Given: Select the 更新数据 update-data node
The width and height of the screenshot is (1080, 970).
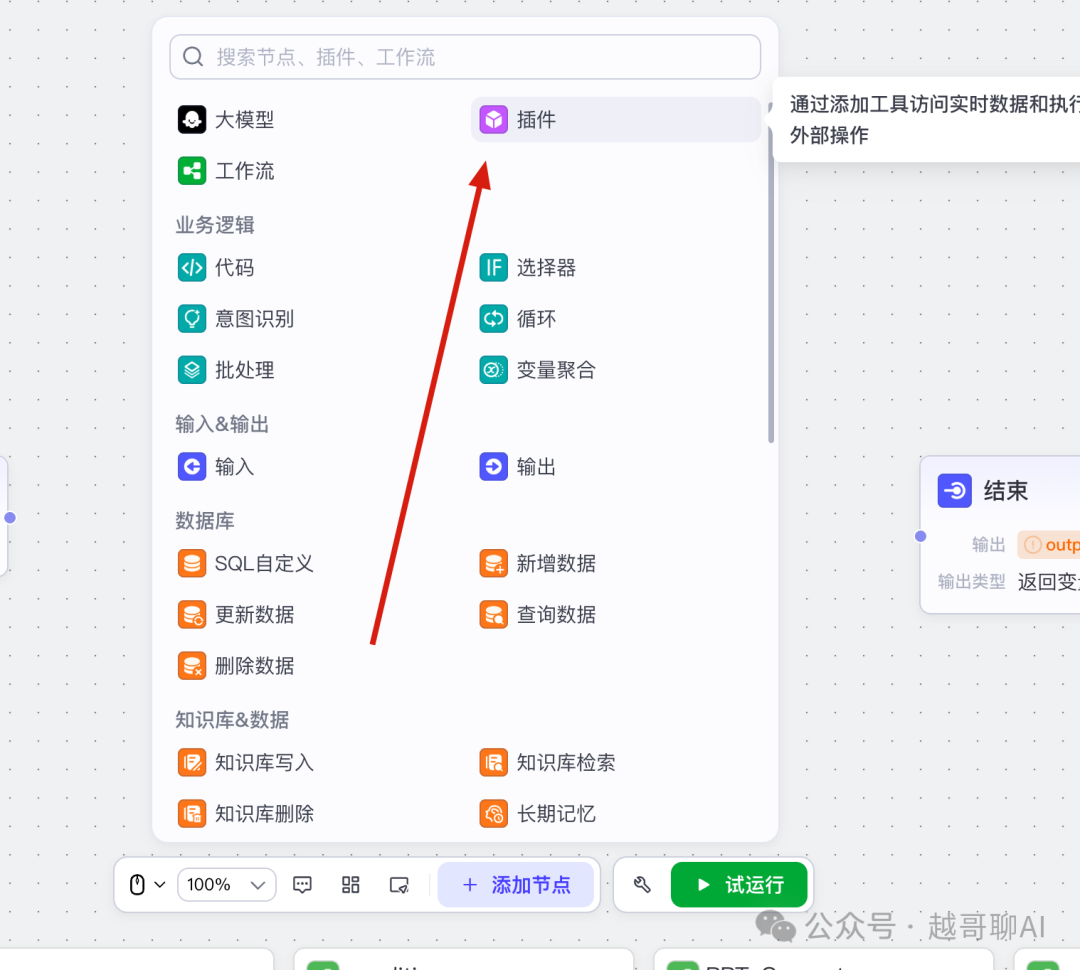Looking at the screenshot, I should (236, 614).
